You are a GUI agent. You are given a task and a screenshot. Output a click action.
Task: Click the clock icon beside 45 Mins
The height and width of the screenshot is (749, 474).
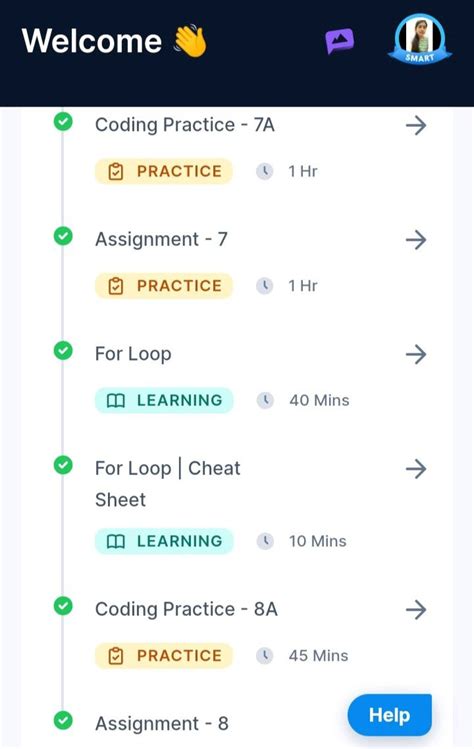265,656
